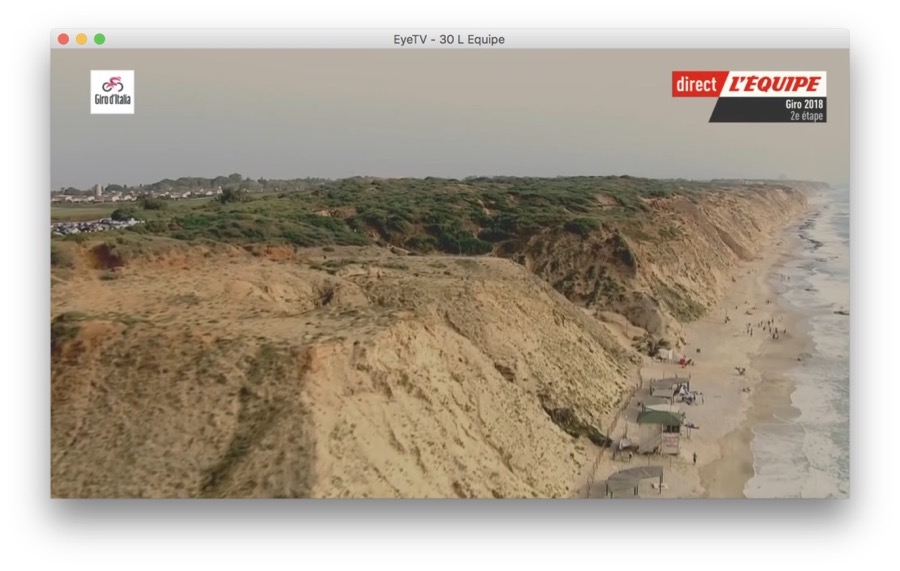The width and height of the screenshot is (900, 571).
Task: Close the EyeTV window
Action: (63, 39)
